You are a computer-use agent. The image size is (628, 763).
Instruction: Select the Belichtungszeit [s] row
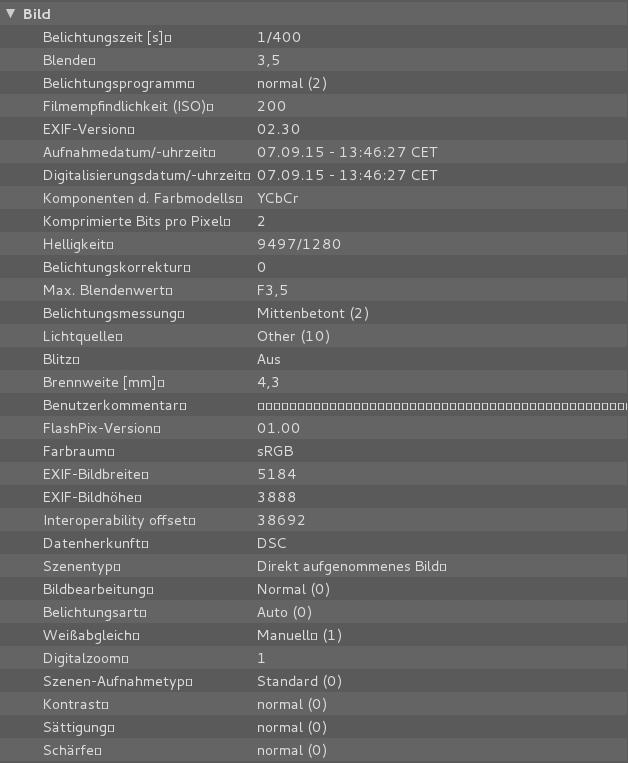coord(107,37)
